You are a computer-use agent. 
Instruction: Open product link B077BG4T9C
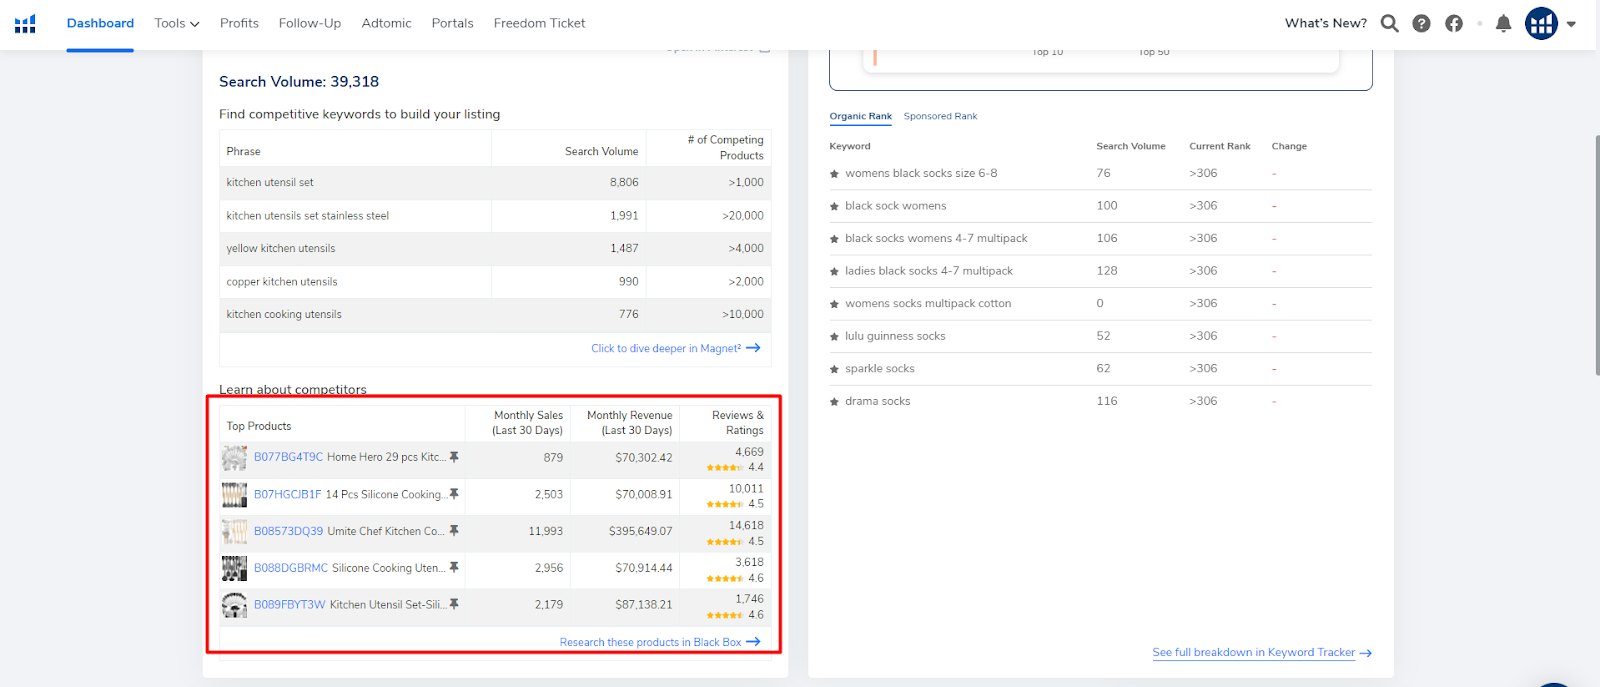[288, 457]
